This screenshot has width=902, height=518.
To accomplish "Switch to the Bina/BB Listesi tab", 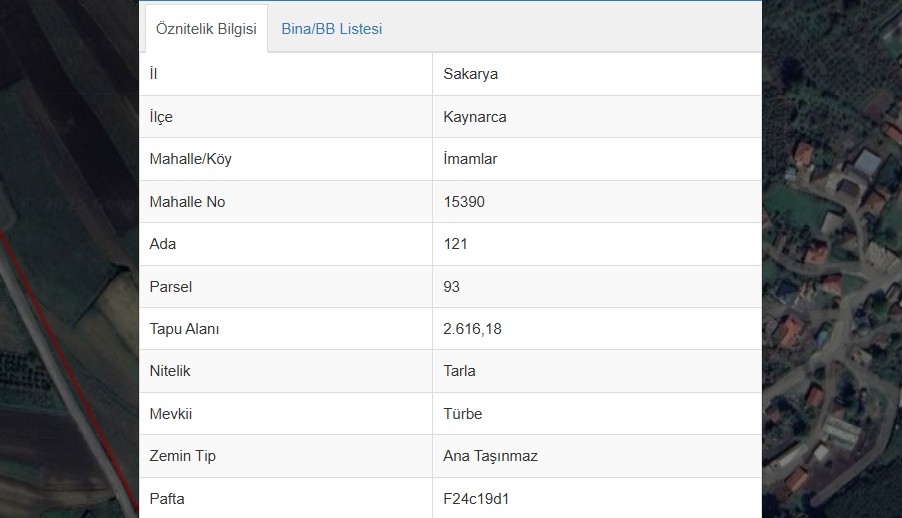I will pos(331,29).
